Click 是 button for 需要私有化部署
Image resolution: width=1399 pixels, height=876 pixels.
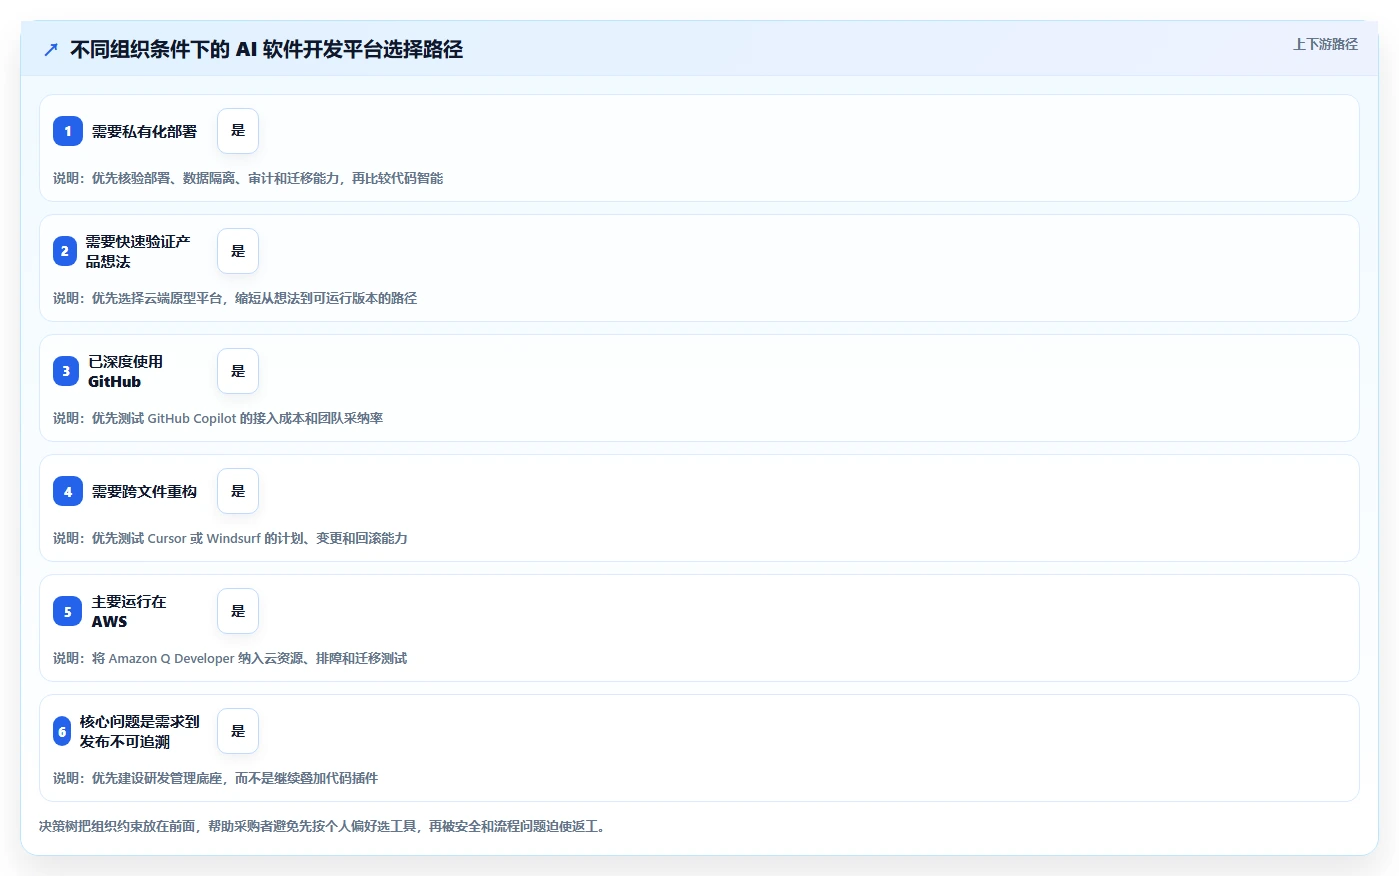[x=238, y=131]
